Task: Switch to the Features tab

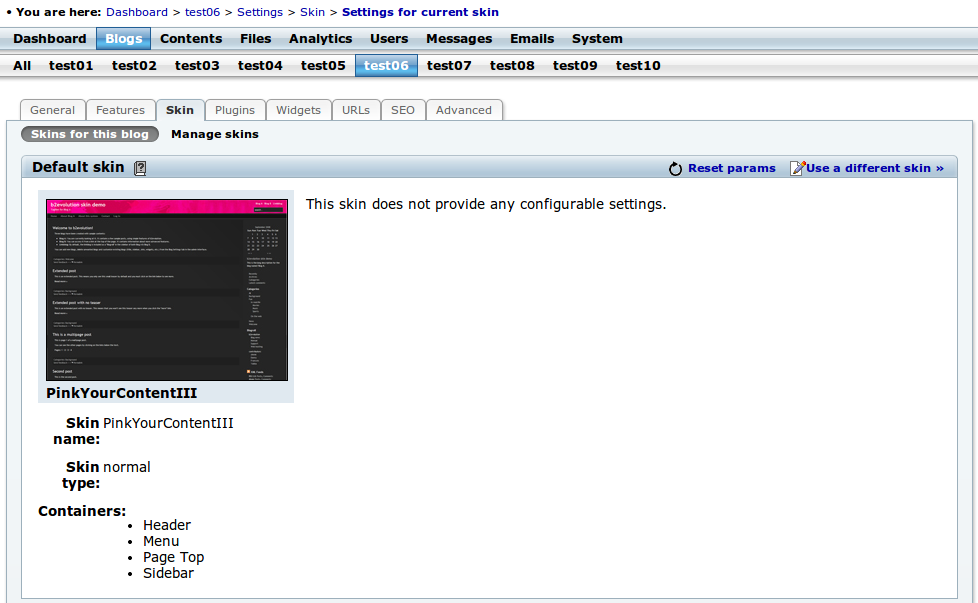Action: (x=120, y=110)
